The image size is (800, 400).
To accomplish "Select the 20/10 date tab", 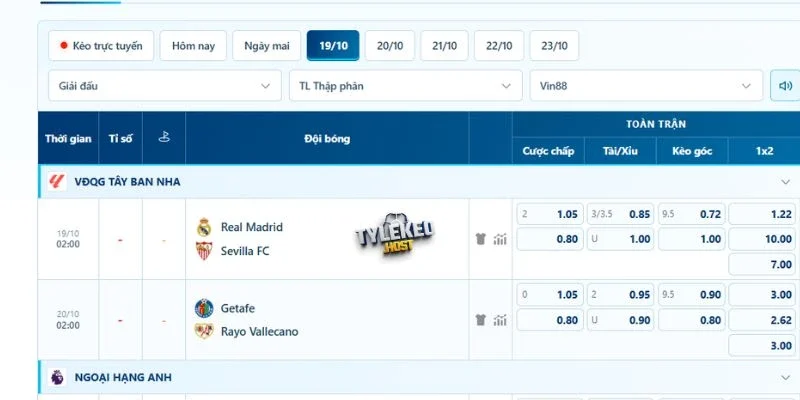I will [390, 45].
